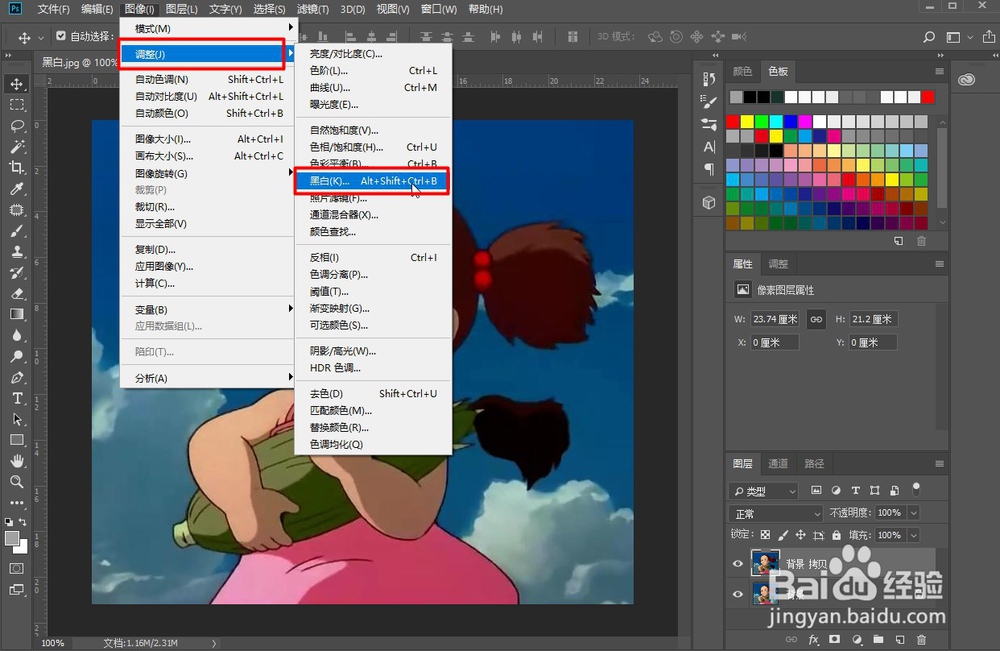Viewport: 1000px width, 651px height.
Task: Select the Pen tool
Action: click(17, 377)
